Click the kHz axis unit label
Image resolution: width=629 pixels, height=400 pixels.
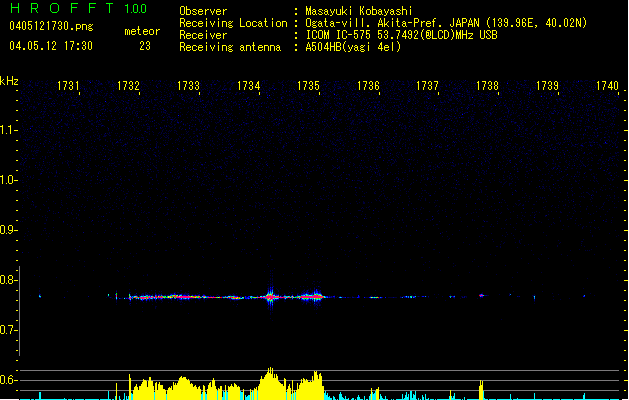(x=9, y=81)
